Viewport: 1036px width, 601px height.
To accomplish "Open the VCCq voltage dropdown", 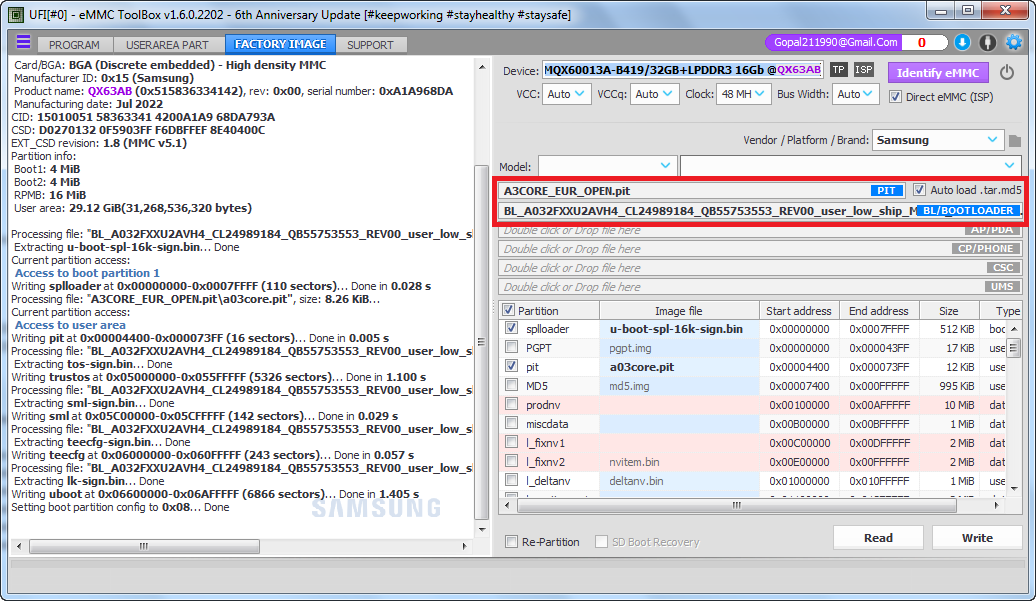I will pyautogui.click(x=654, y=94).
